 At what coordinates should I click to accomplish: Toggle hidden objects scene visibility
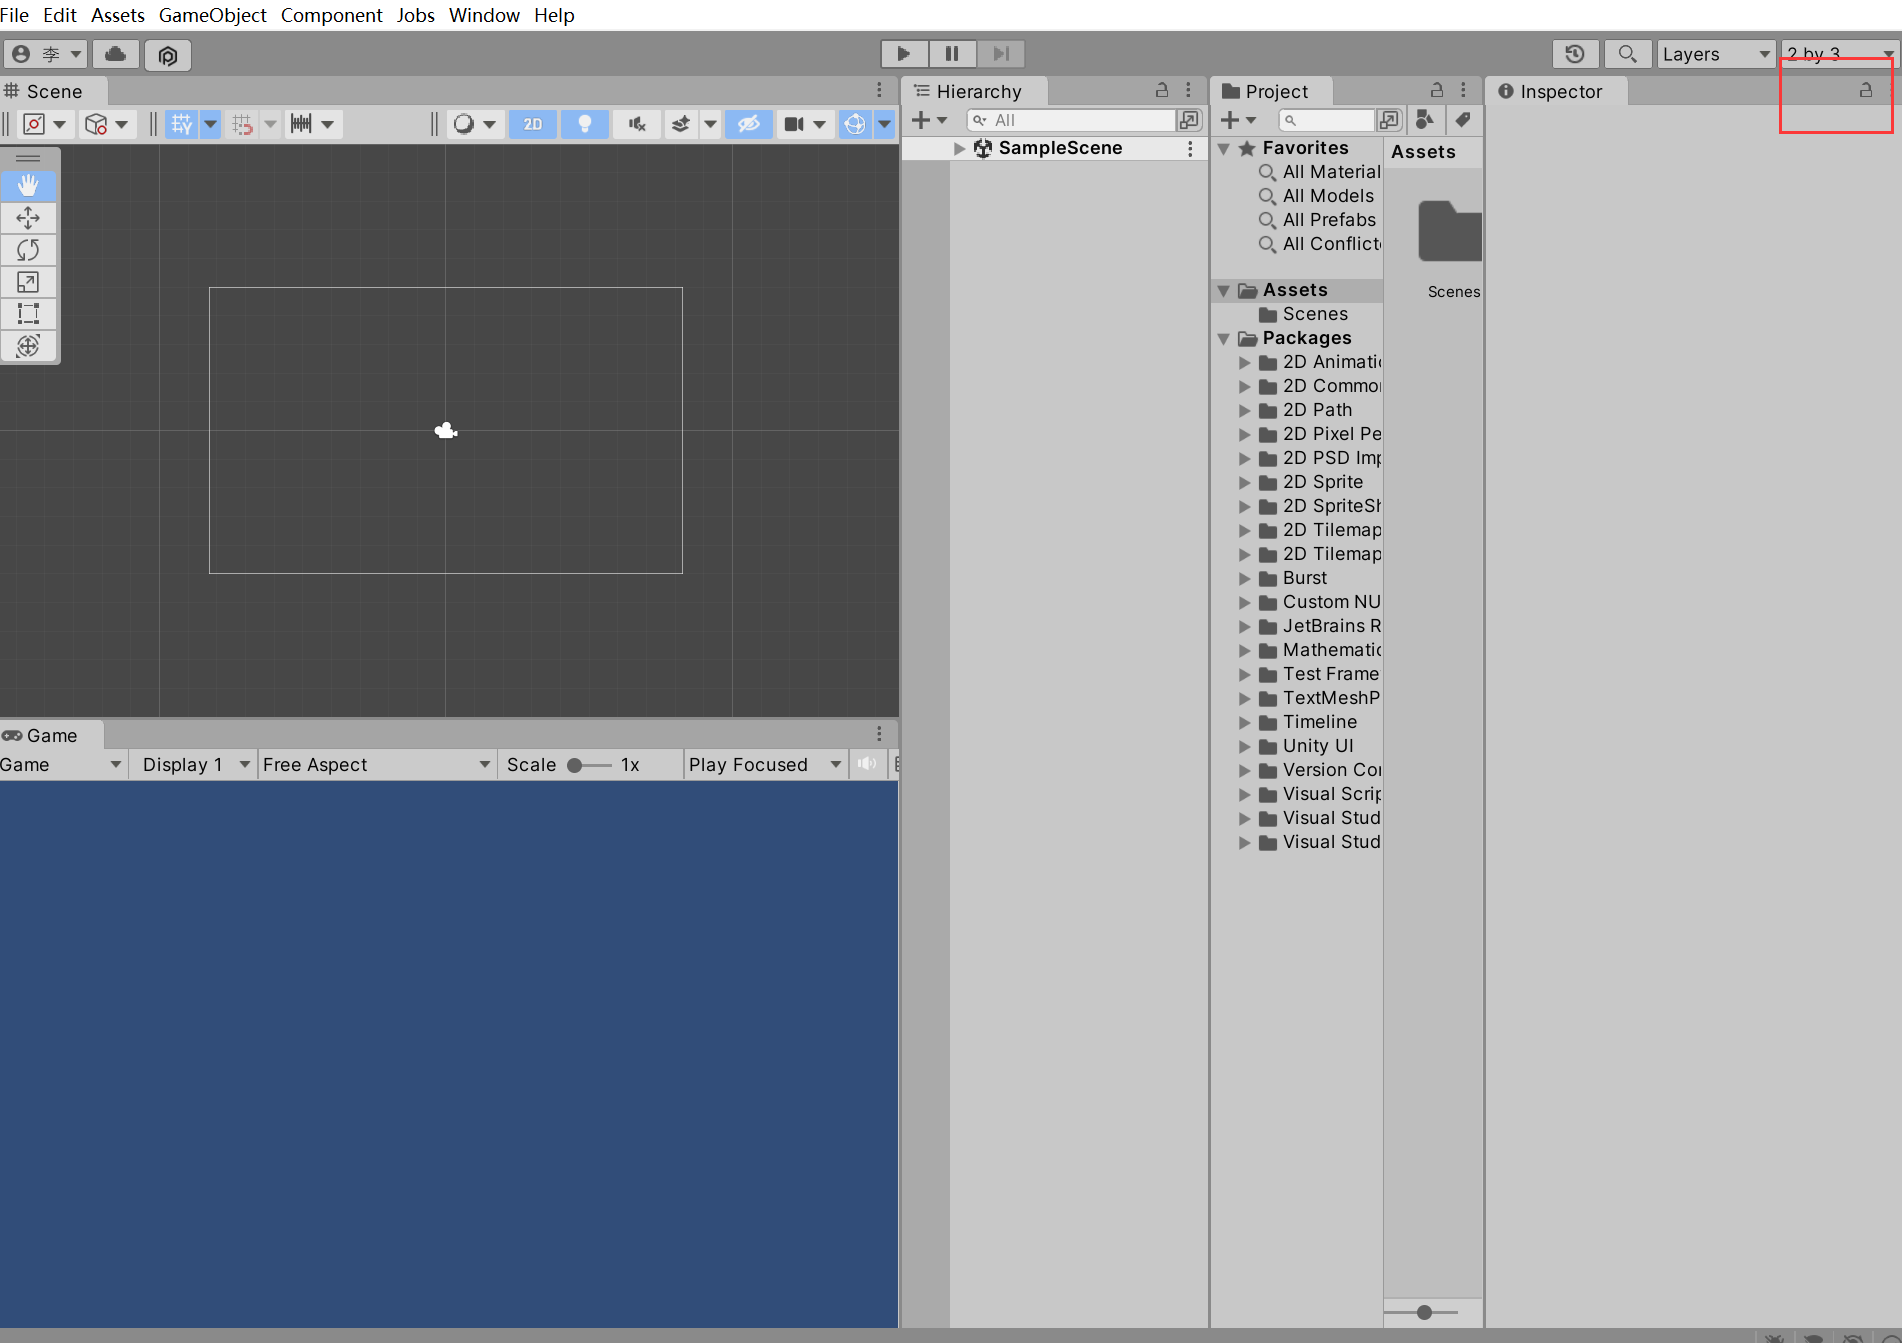point(748,124)
